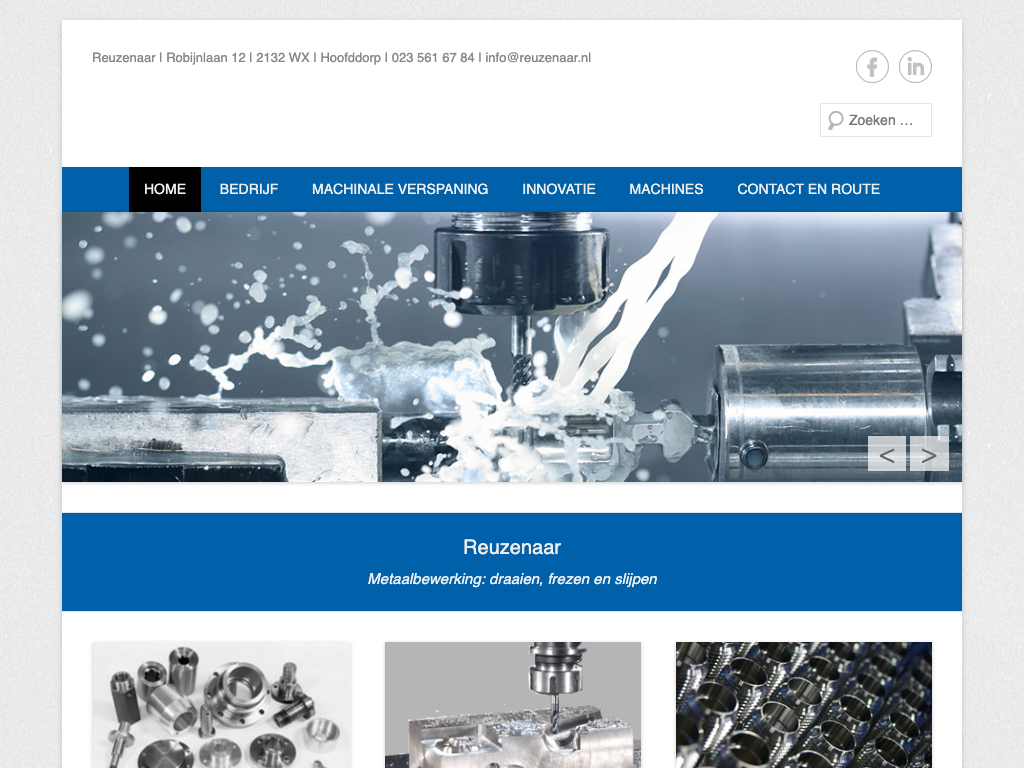Open thumbnail of assorted turned metal parts
The width and height of the screenshot is (1024, 768).
[221, 705]
